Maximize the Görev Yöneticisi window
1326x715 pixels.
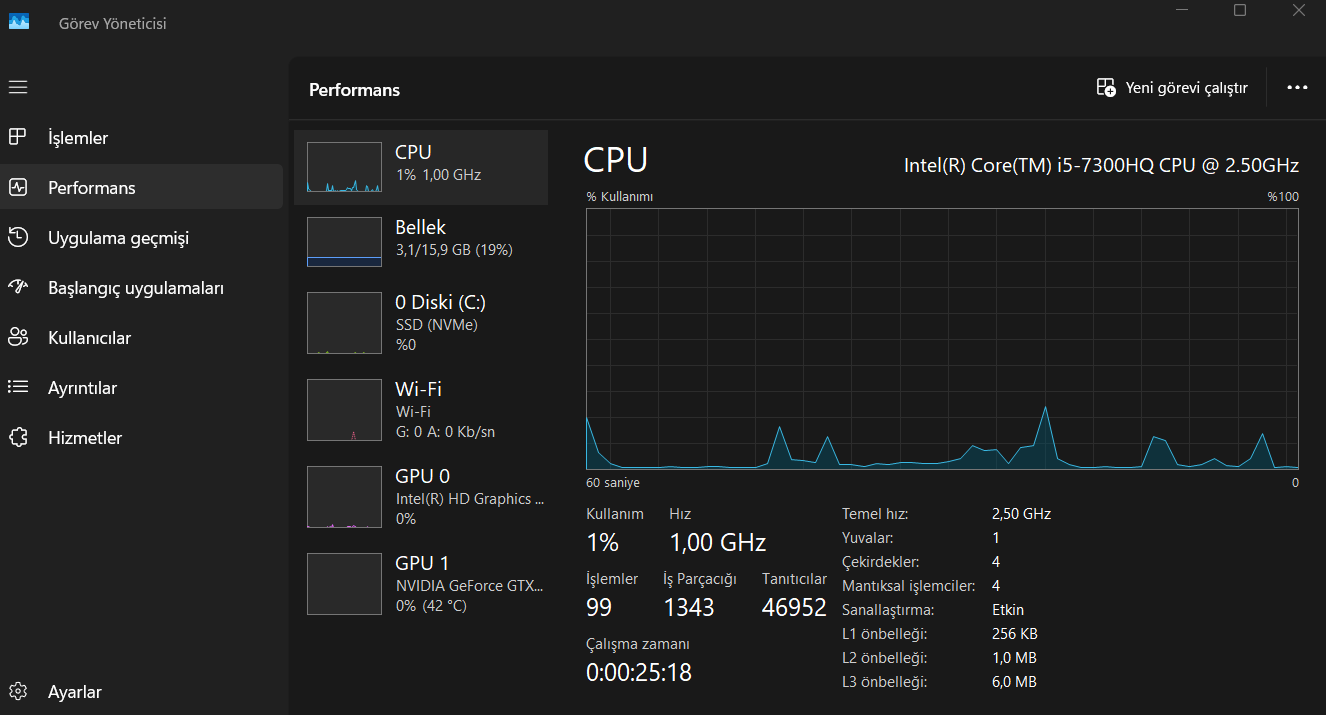pyautogui.click(x=1240, y=11)
